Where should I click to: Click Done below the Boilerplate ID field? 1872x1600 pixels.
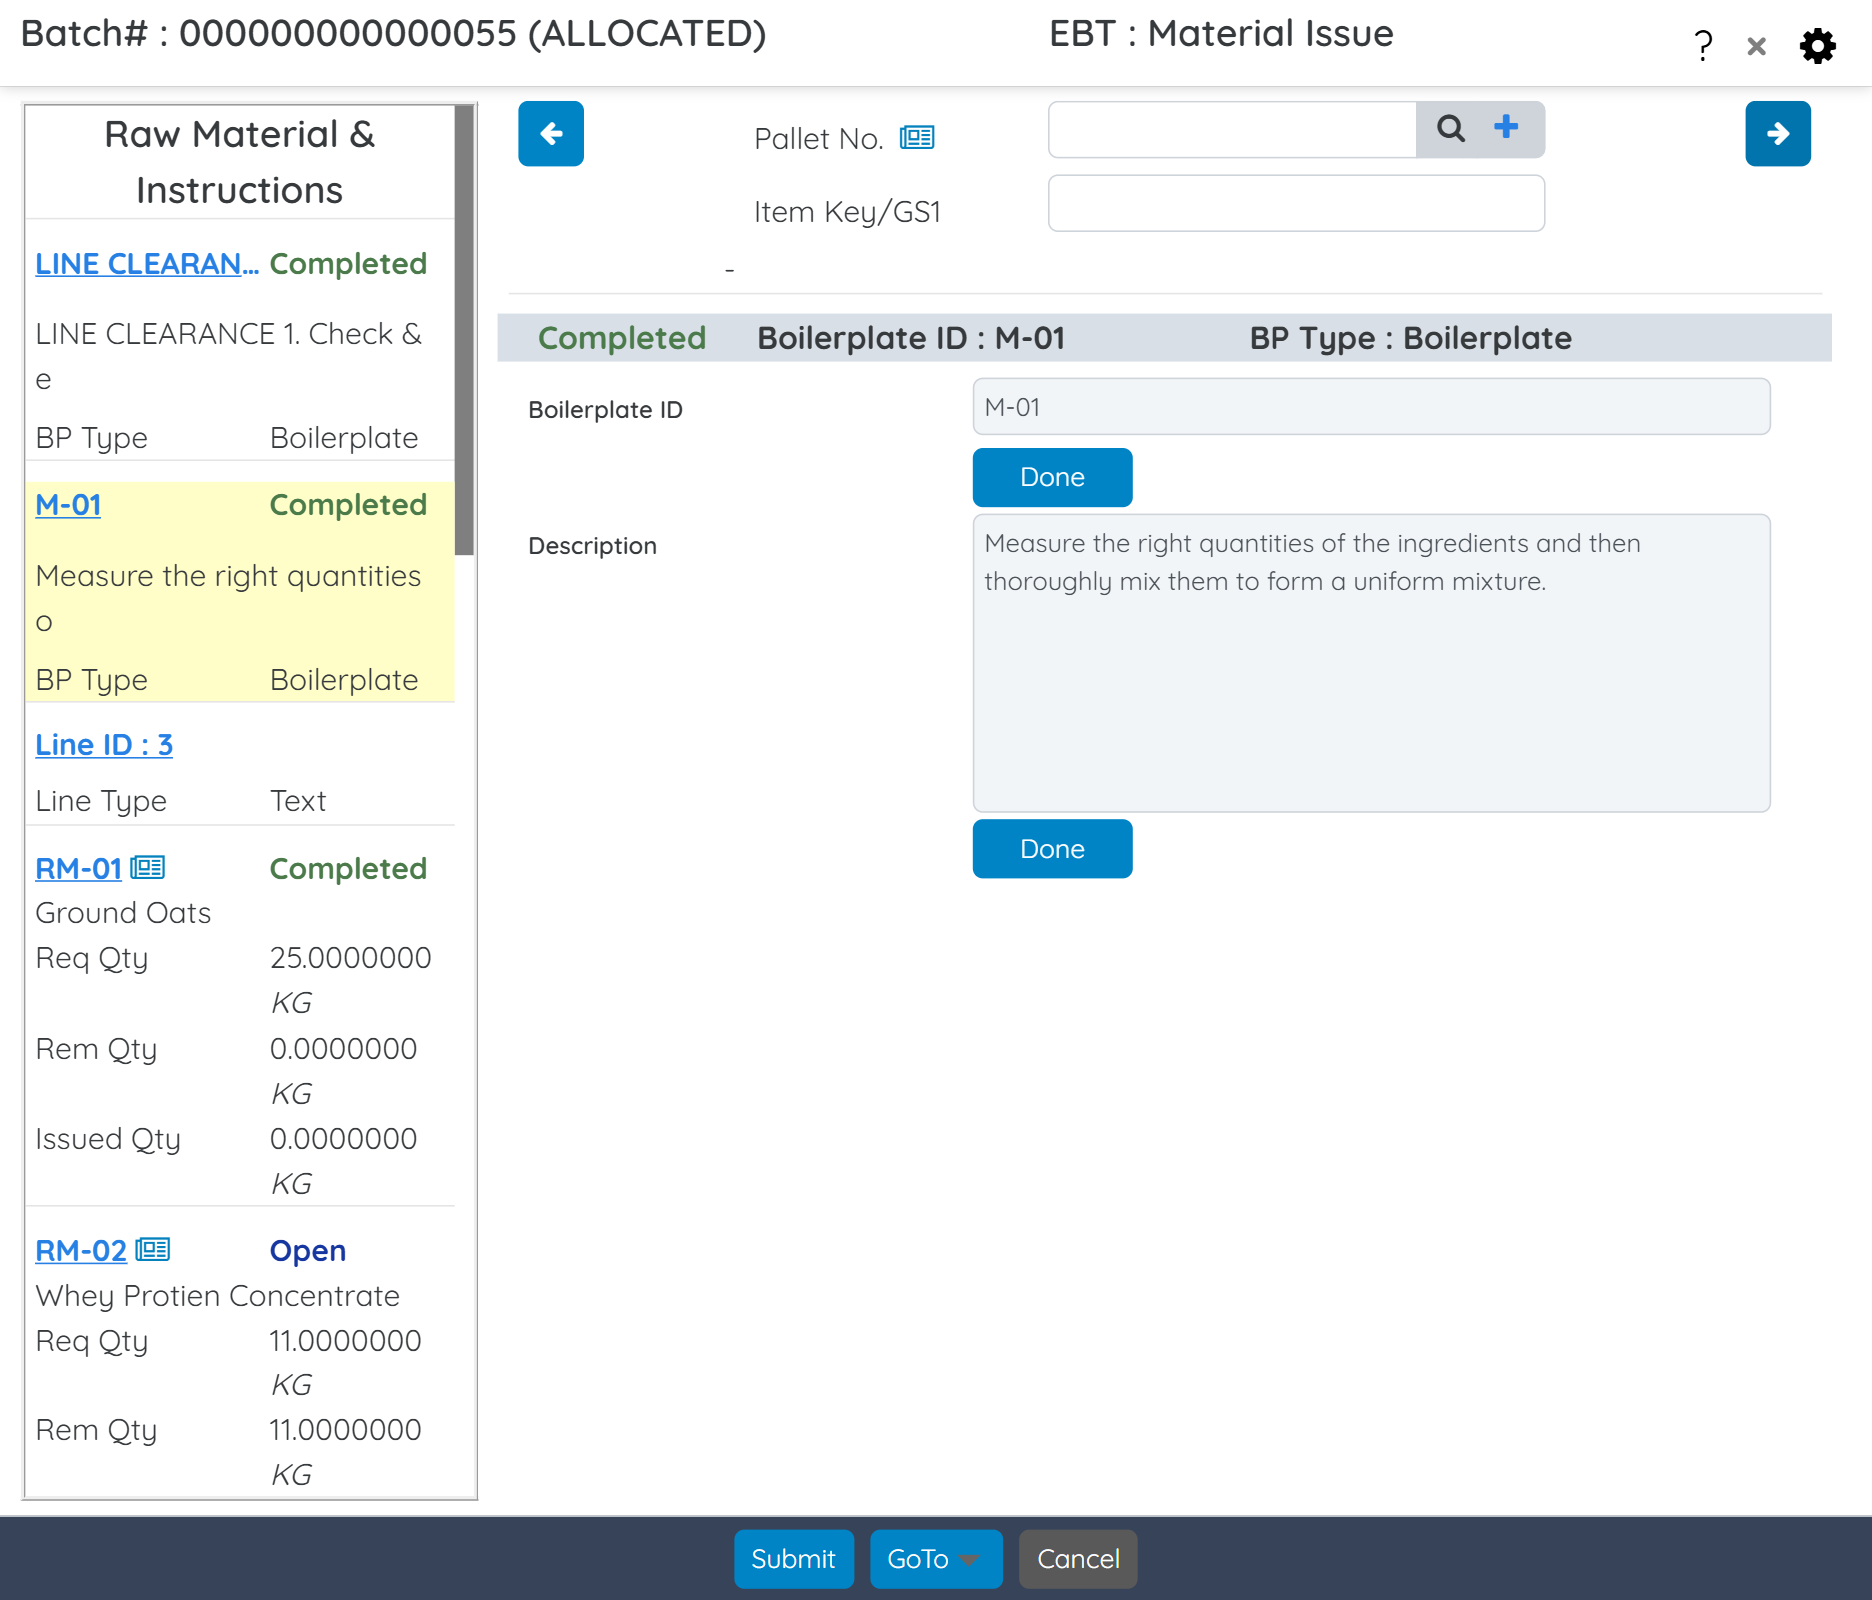1052,477
